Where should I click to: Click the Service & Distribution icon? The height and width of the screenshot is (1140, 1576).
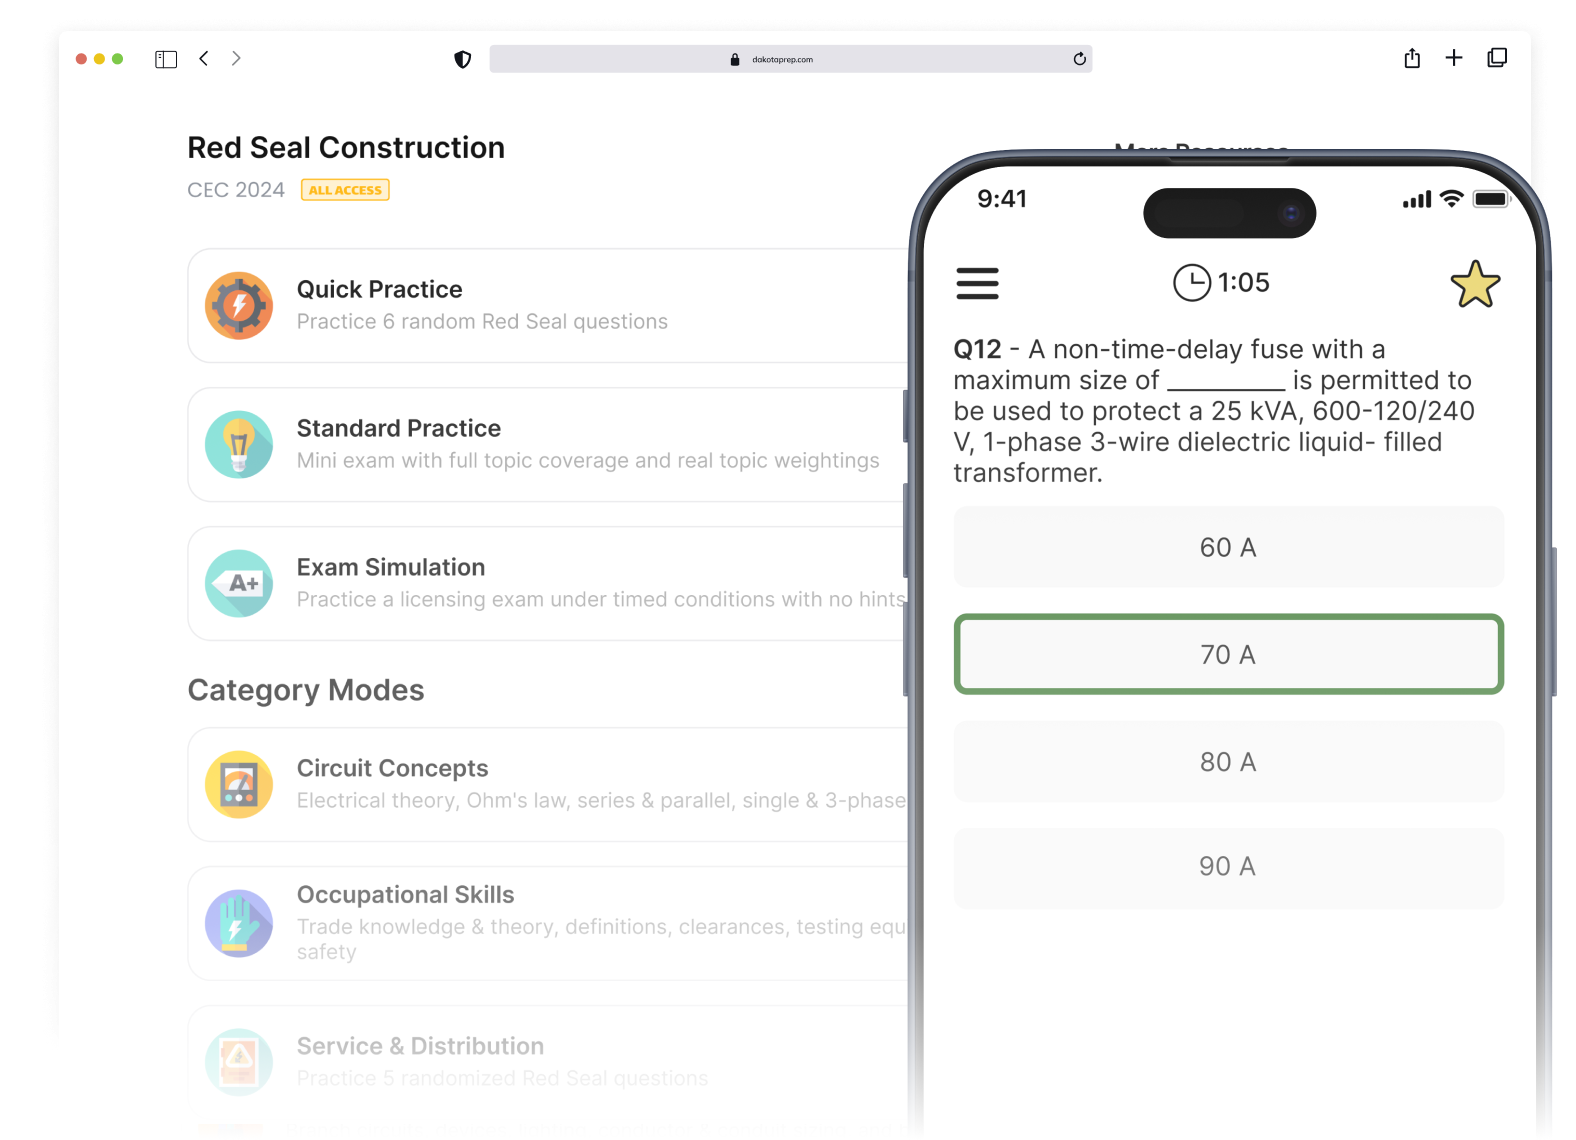239,1062
